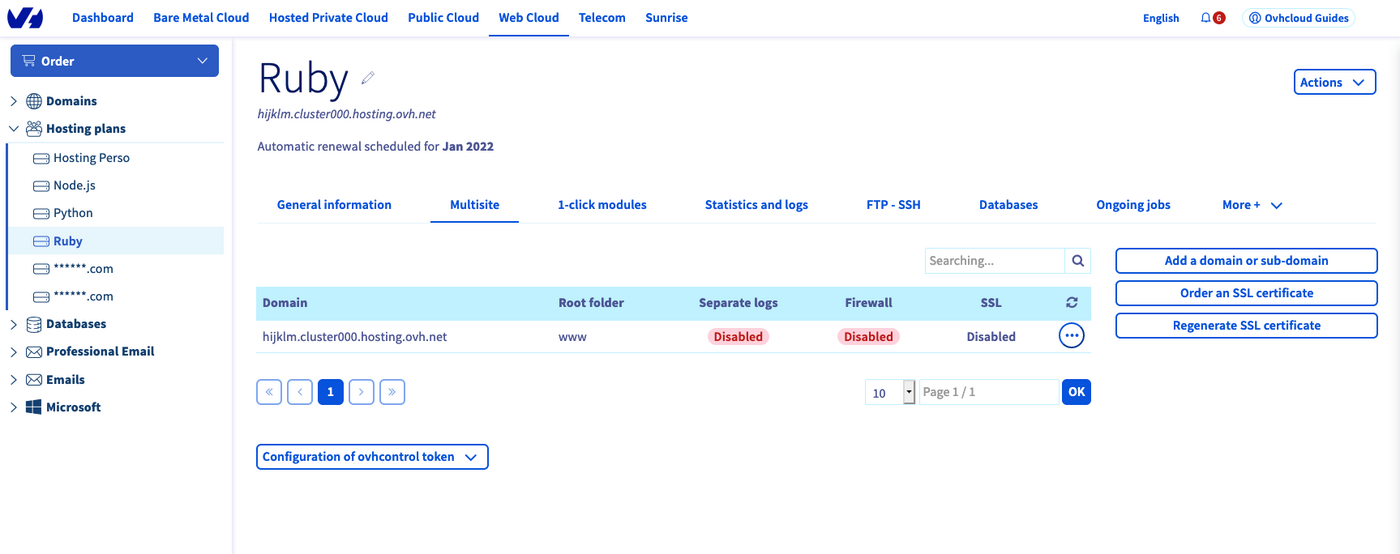This screenshot has width=1400, height=554.
Task: Click the Domains globe icon
Action: tap(34, 101)
